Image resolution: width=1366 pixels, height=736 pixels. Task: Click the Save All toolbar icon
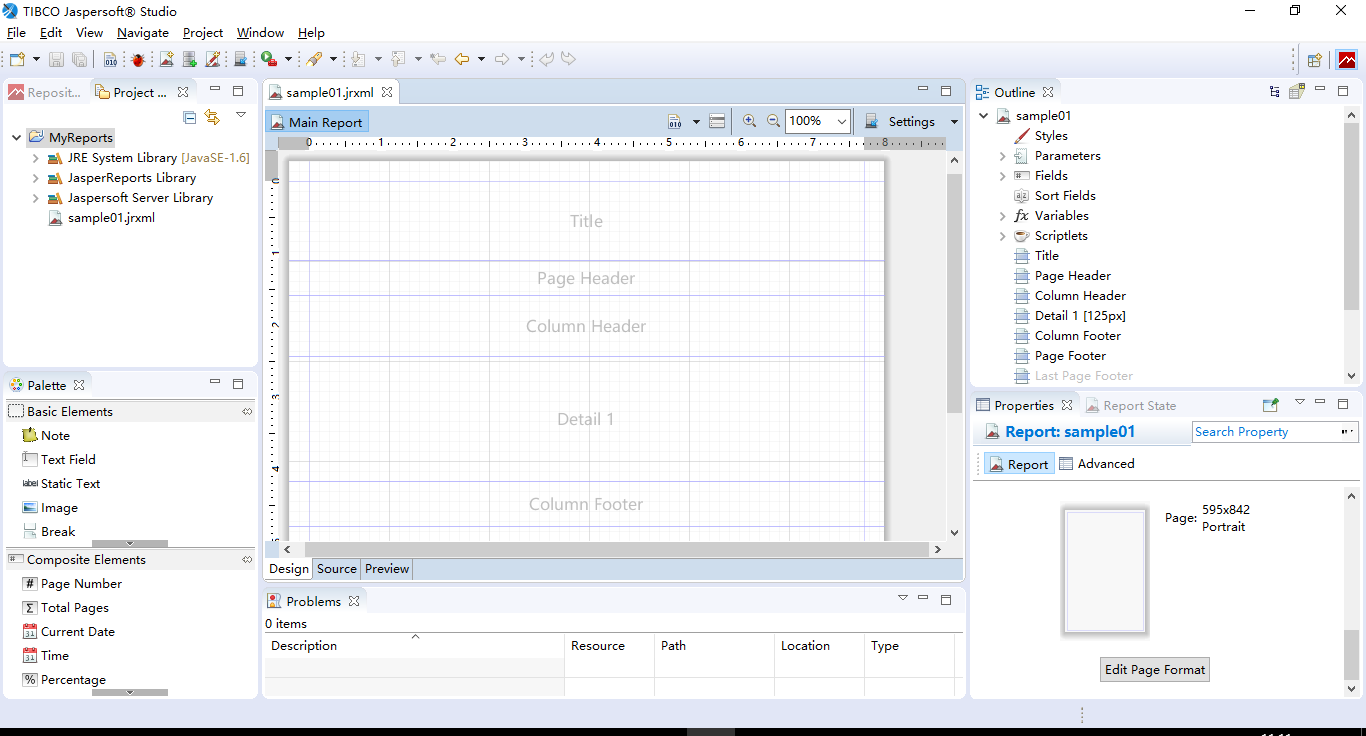click(x=79, y=60)
